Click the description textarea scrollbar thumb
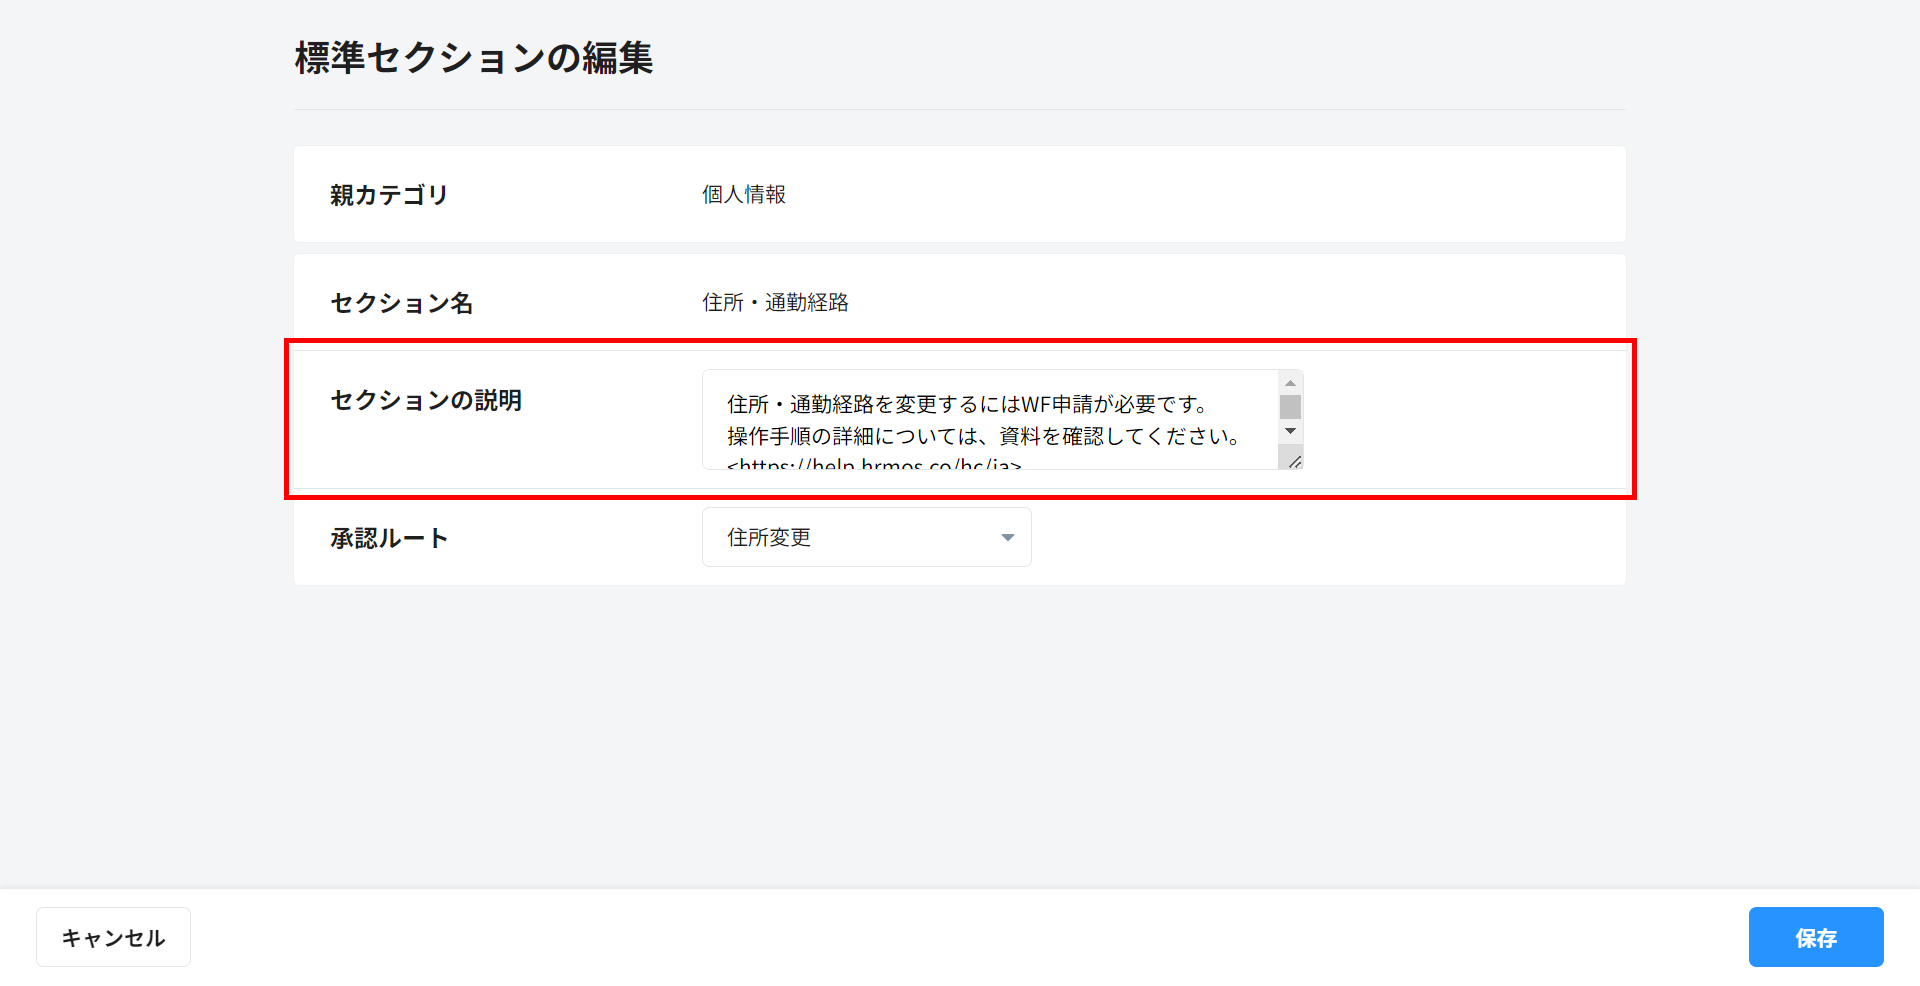1920x986 pixels. [1290, 407]
